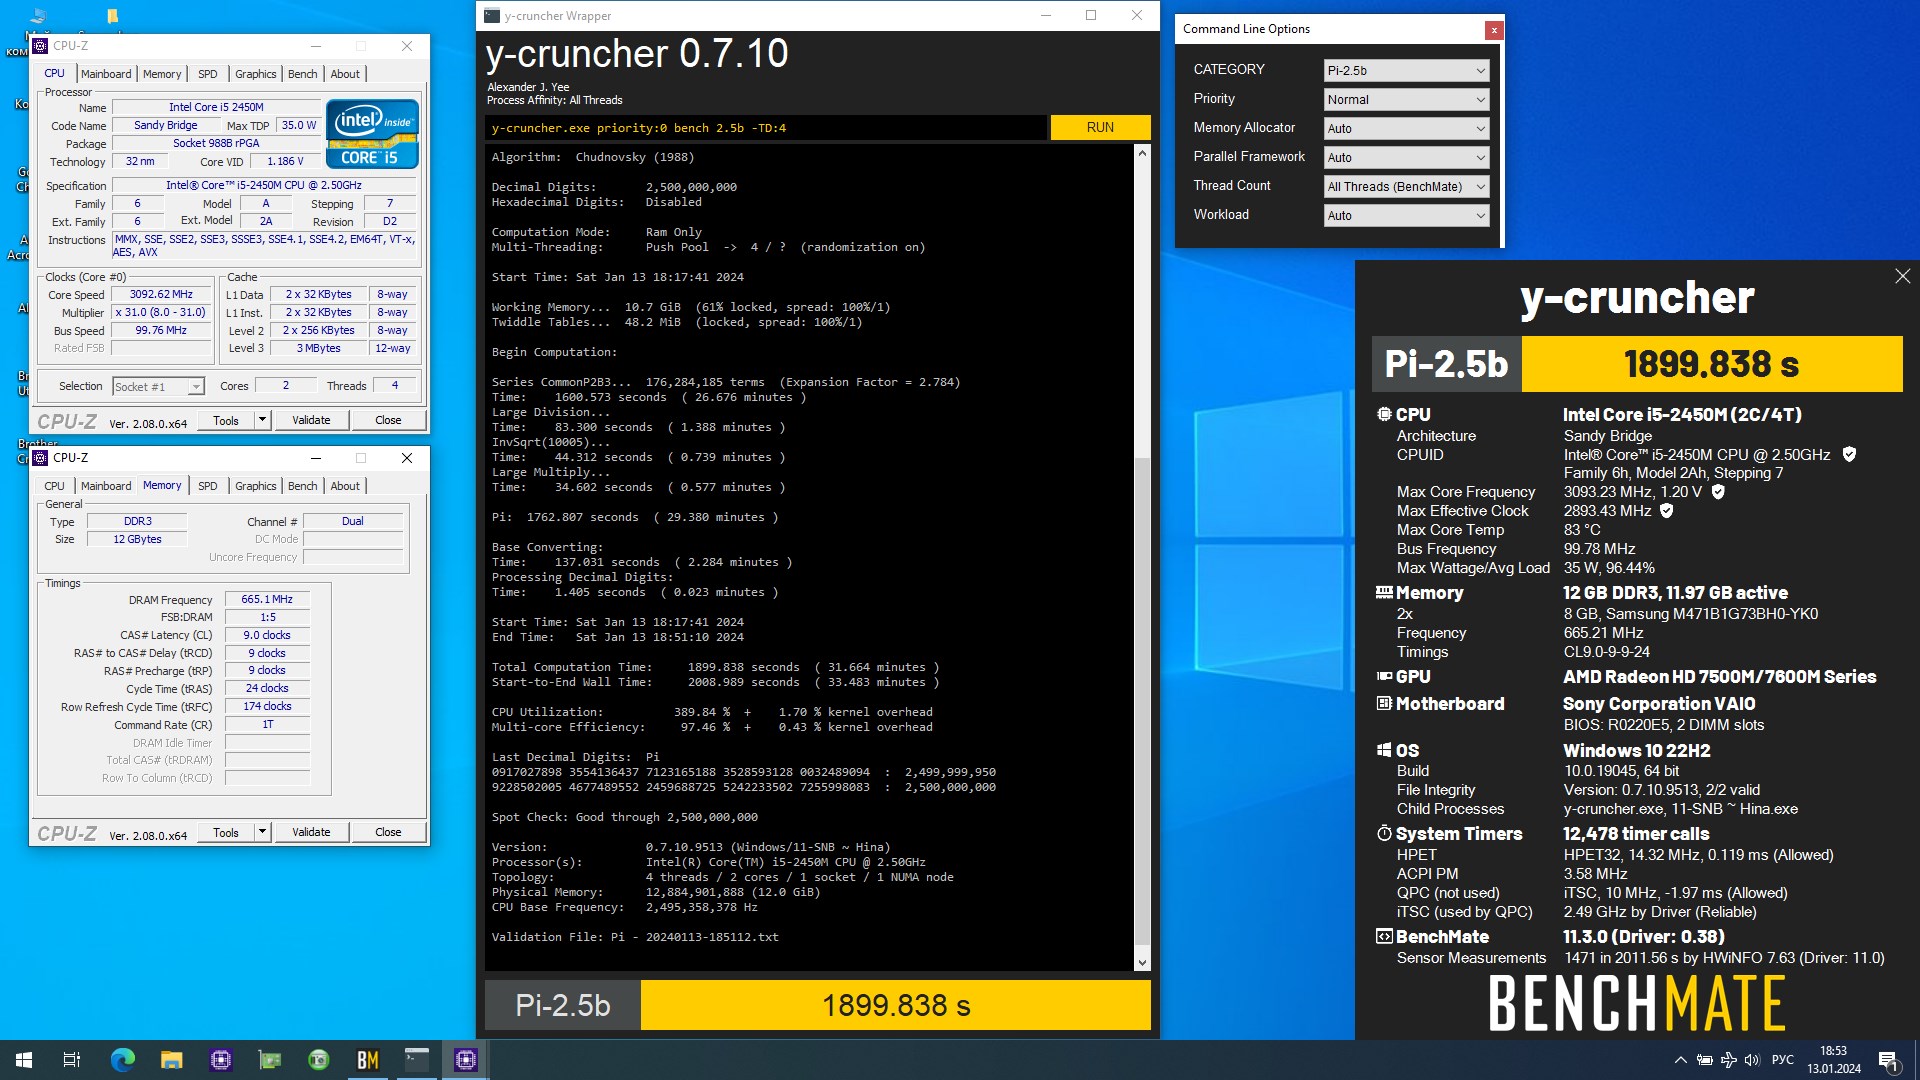
Task: Click the green graphics card taskbar icon
Action: pyautogui.click(x=269, y=1060)
